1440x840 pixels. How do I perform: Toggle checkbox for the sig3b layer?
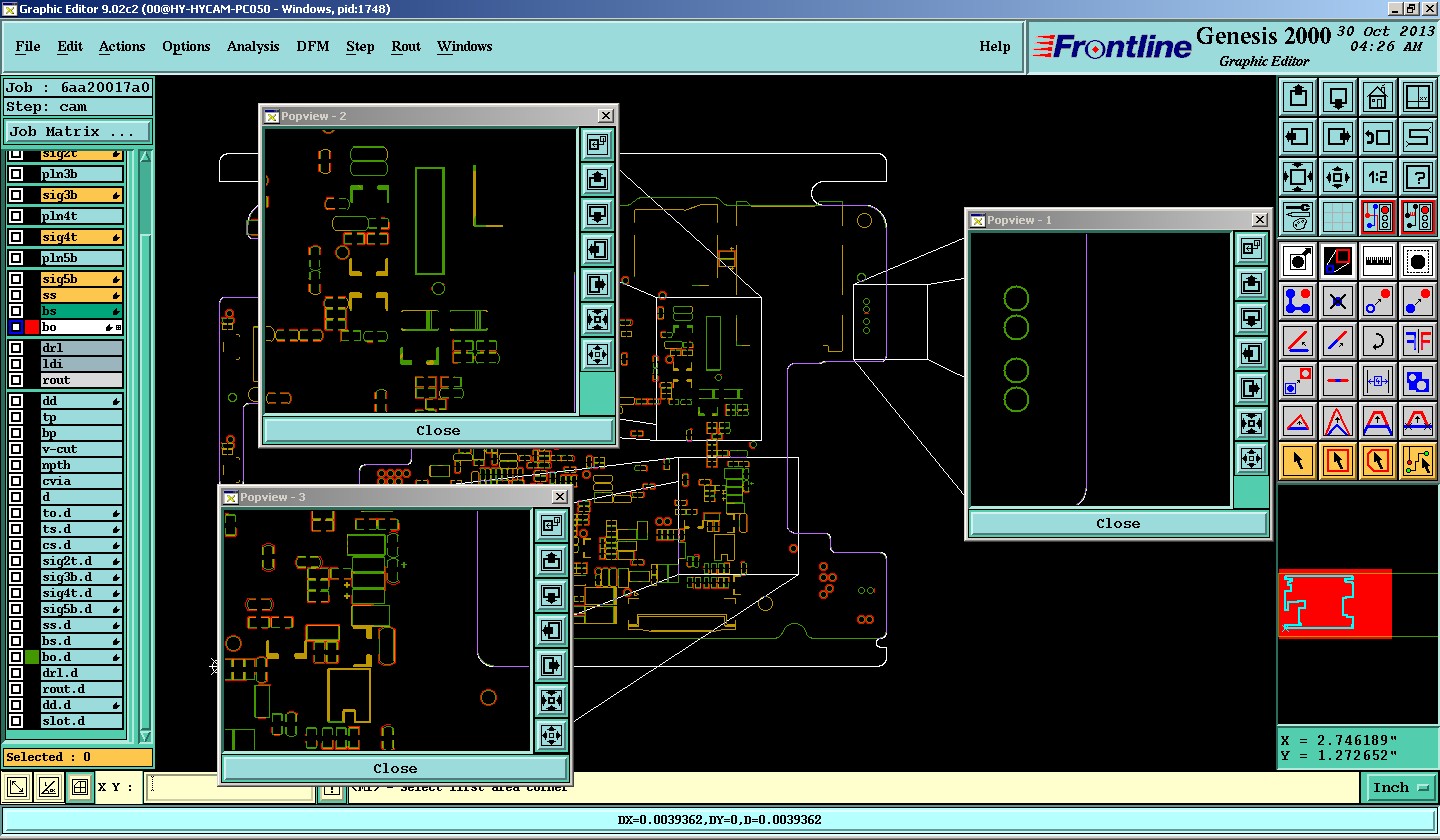click(x=16, y=196)
